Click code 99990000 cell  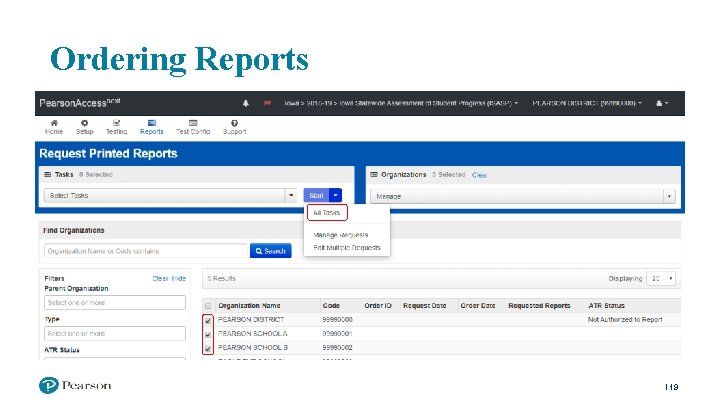(337, 320)
